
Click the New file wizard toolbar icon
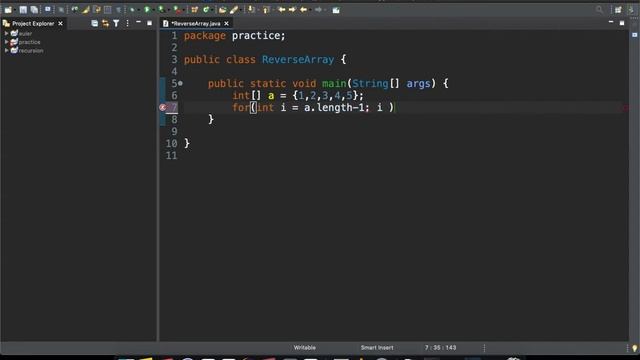point(8,10)
